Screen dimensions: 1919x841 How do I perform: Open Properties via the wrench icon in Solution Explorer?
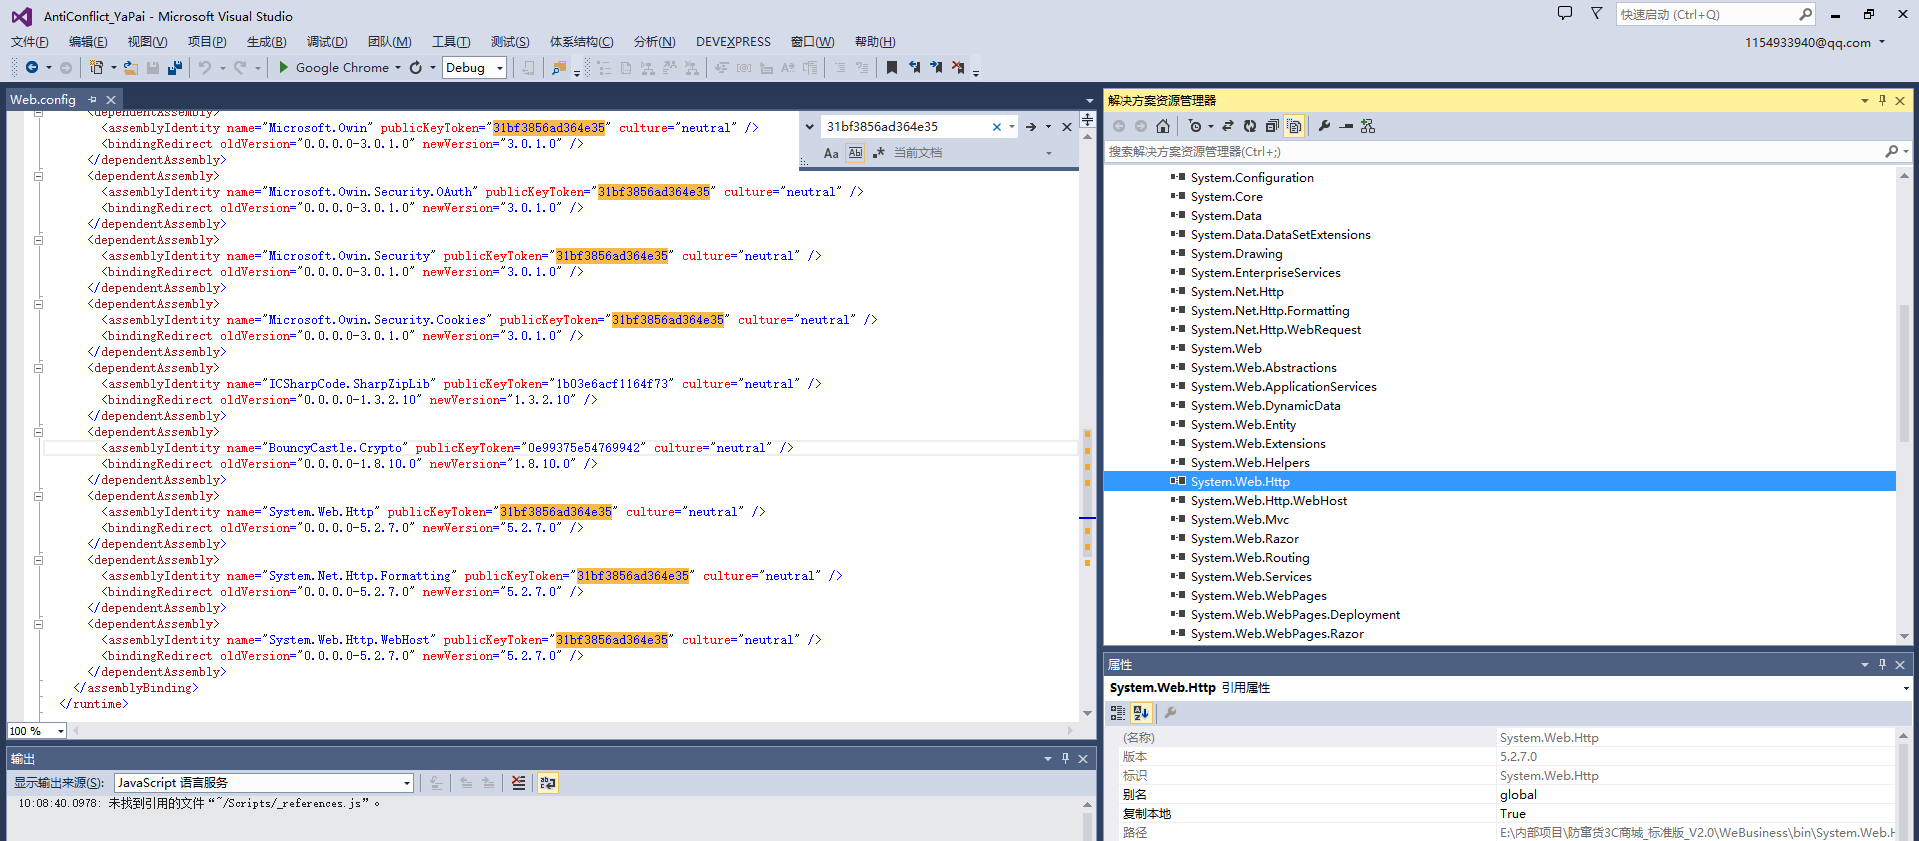[1324, 126]
